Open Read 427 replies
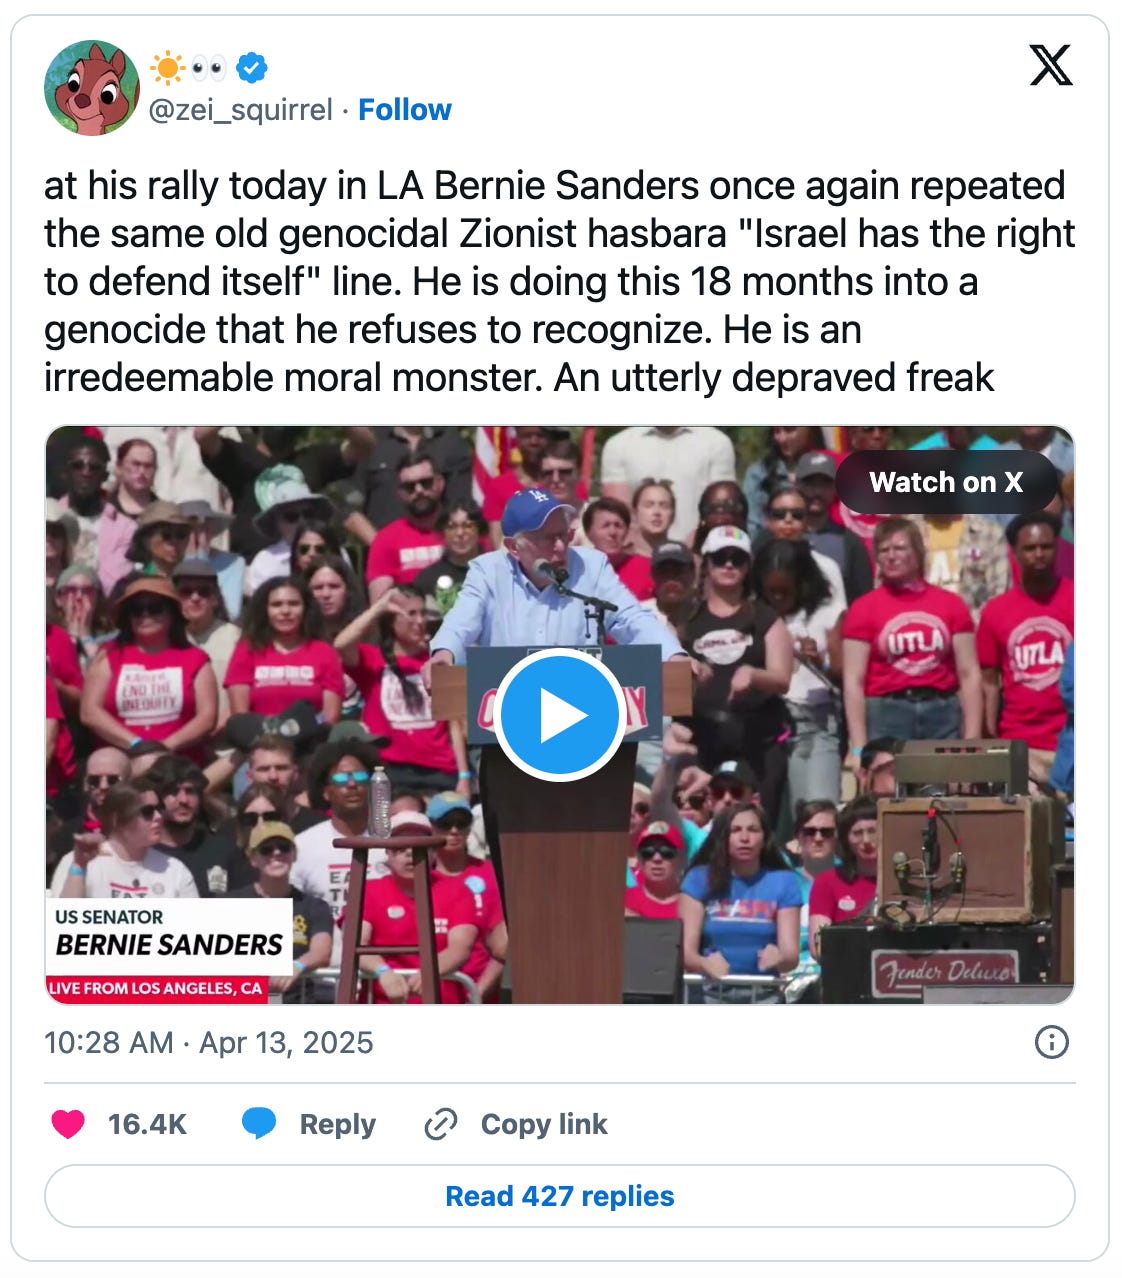 click(560, 1196)
